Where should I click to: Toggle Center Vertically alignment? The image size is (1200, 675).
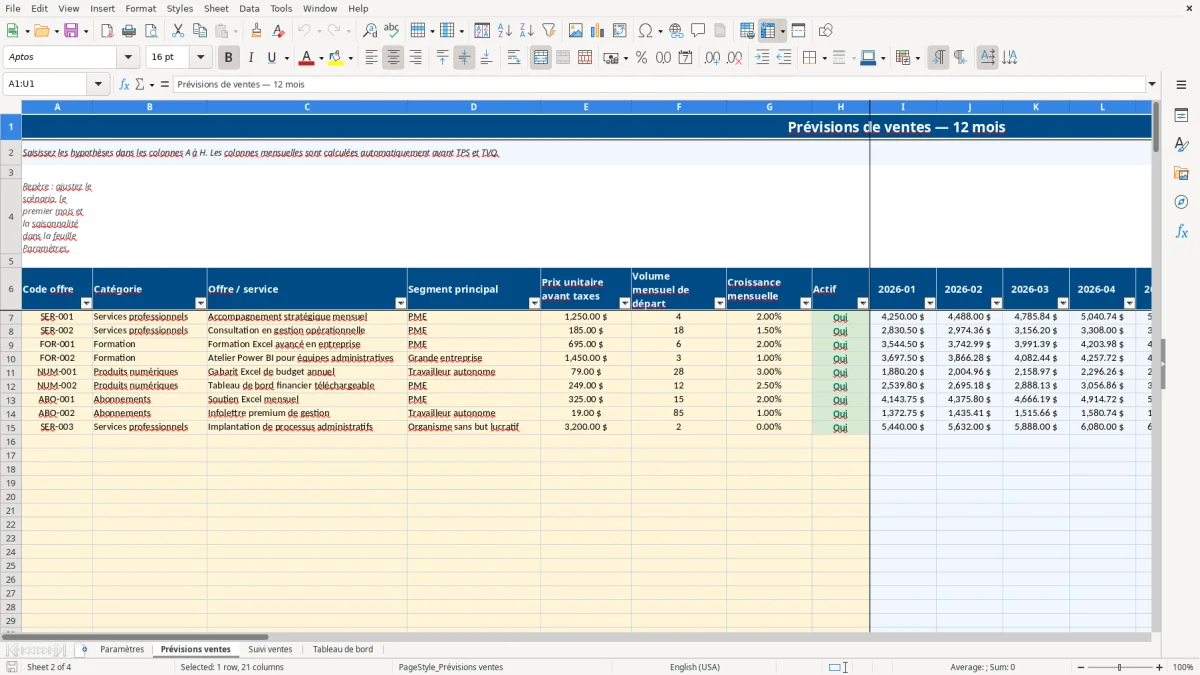coord(464,58)
